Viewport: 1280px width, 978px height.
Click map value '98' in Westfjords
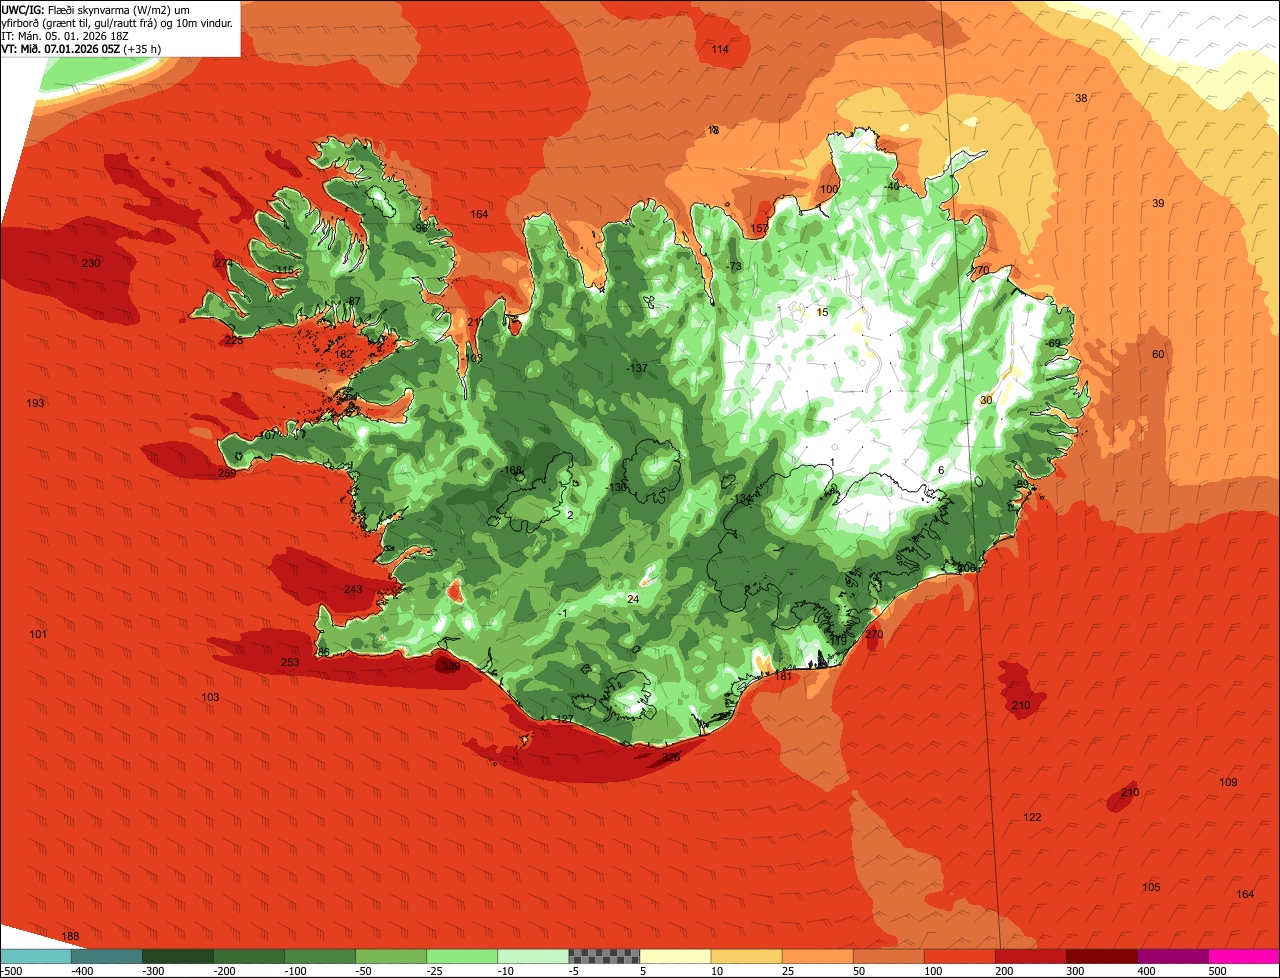[x=421, y=227]
